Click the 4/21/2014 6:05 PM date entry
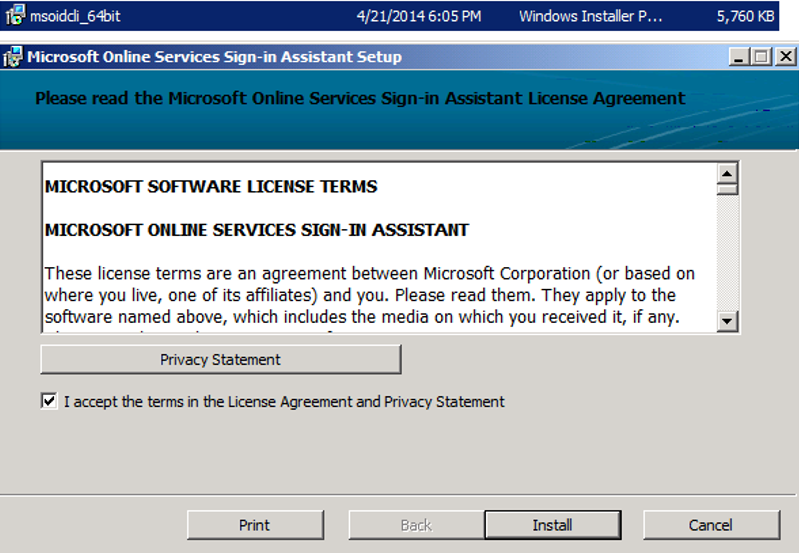The height and width of the screenshot is (553, 799). [418, 16]
